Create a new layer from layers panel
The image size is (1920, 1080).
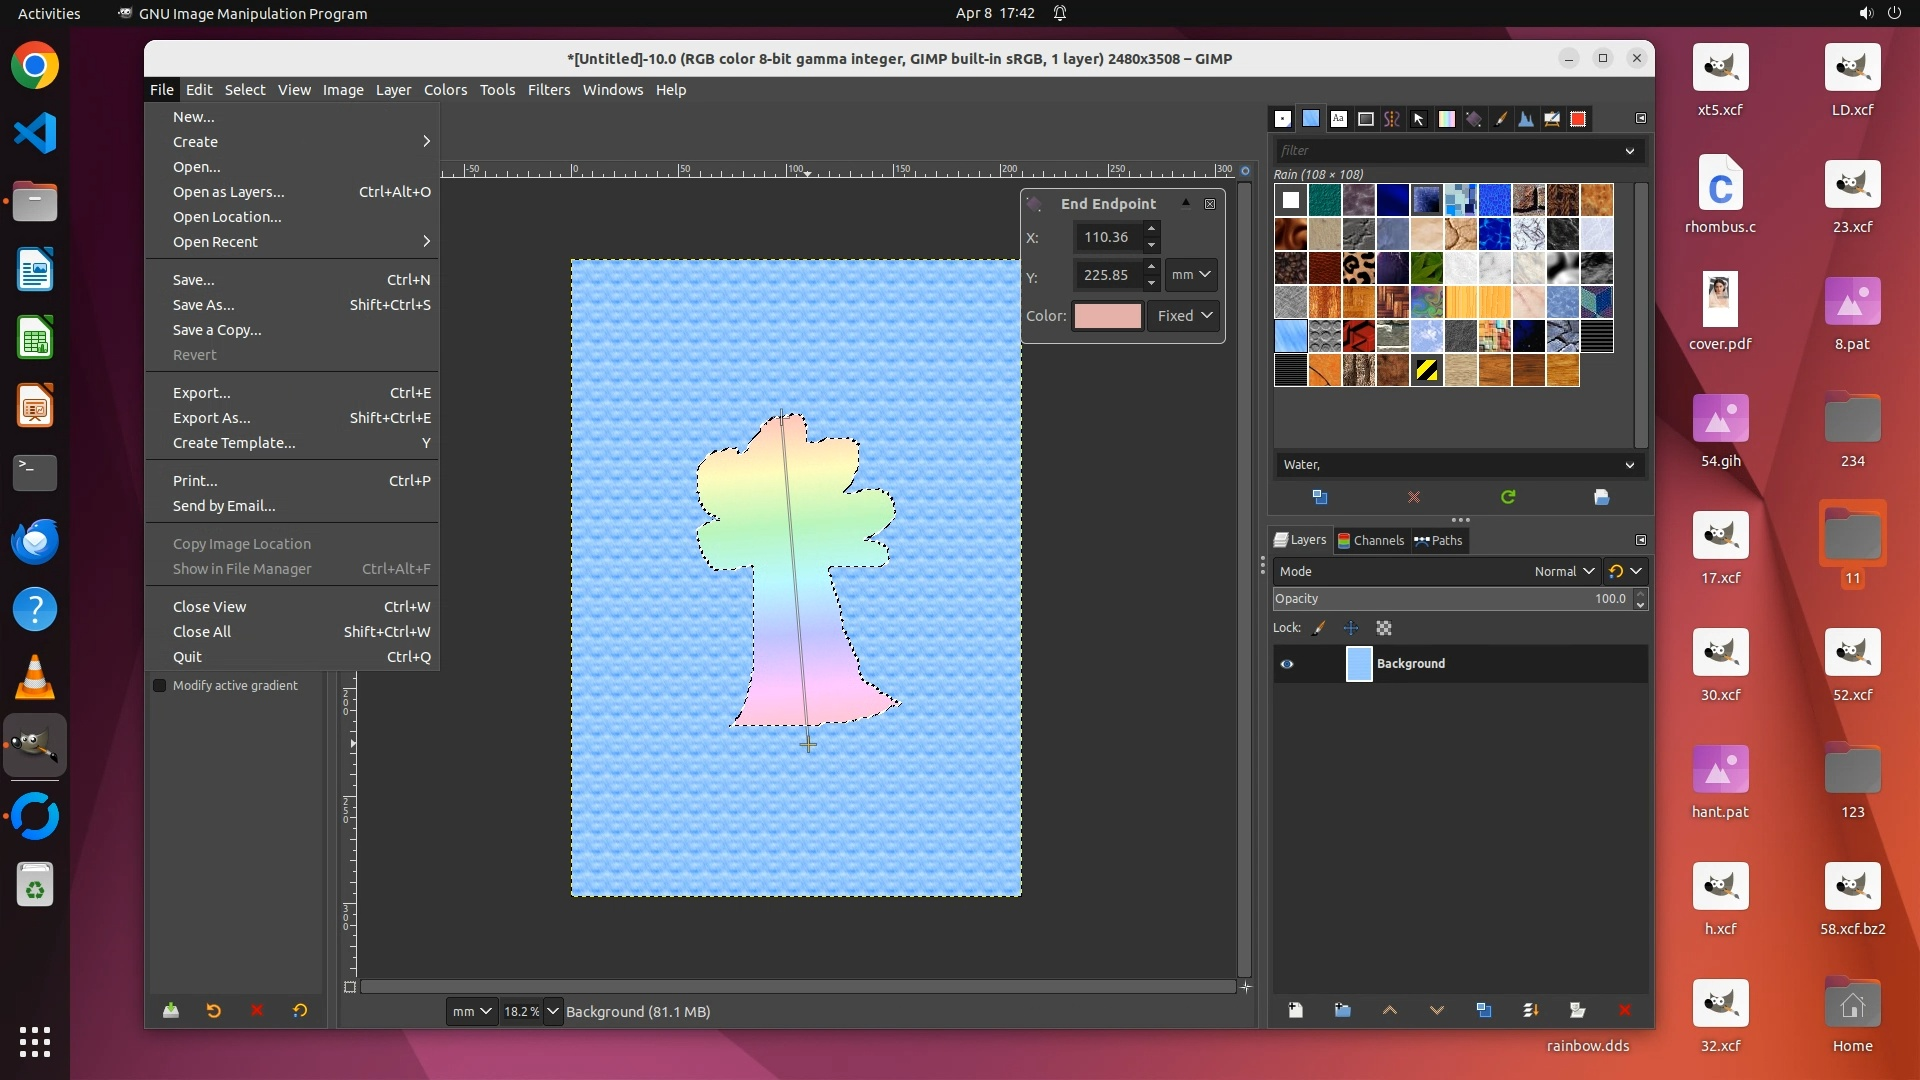point(1295,1010)
